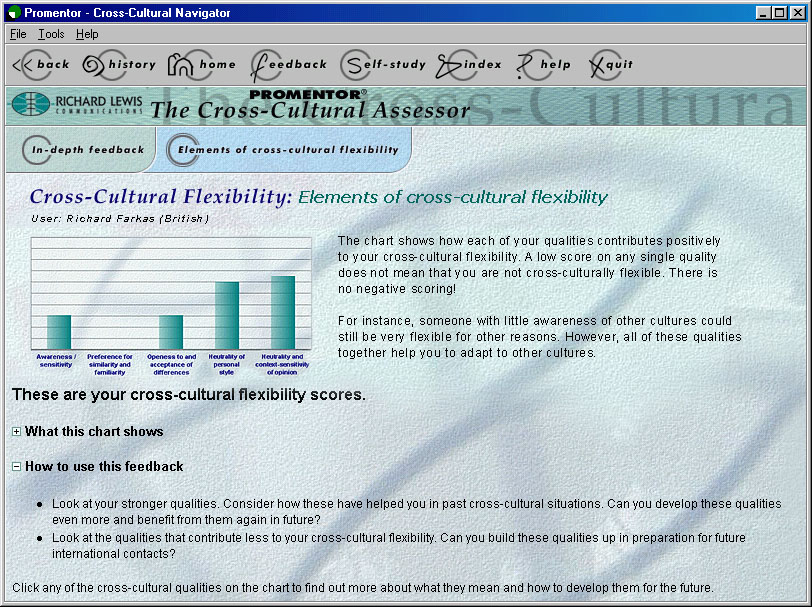Open the File menu
The image size is (812, 607).
[18, 34]
